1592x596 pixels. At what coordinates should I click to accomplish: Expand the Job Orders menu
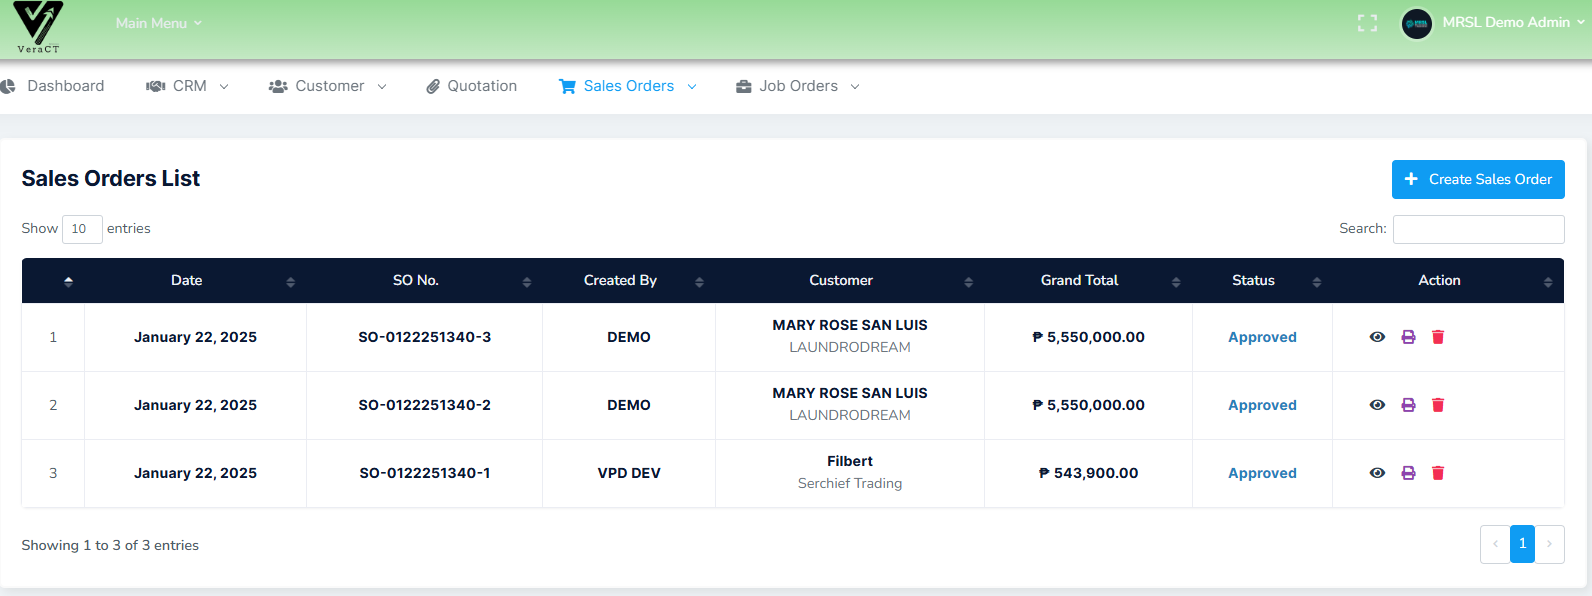click(x=798, y=86)
